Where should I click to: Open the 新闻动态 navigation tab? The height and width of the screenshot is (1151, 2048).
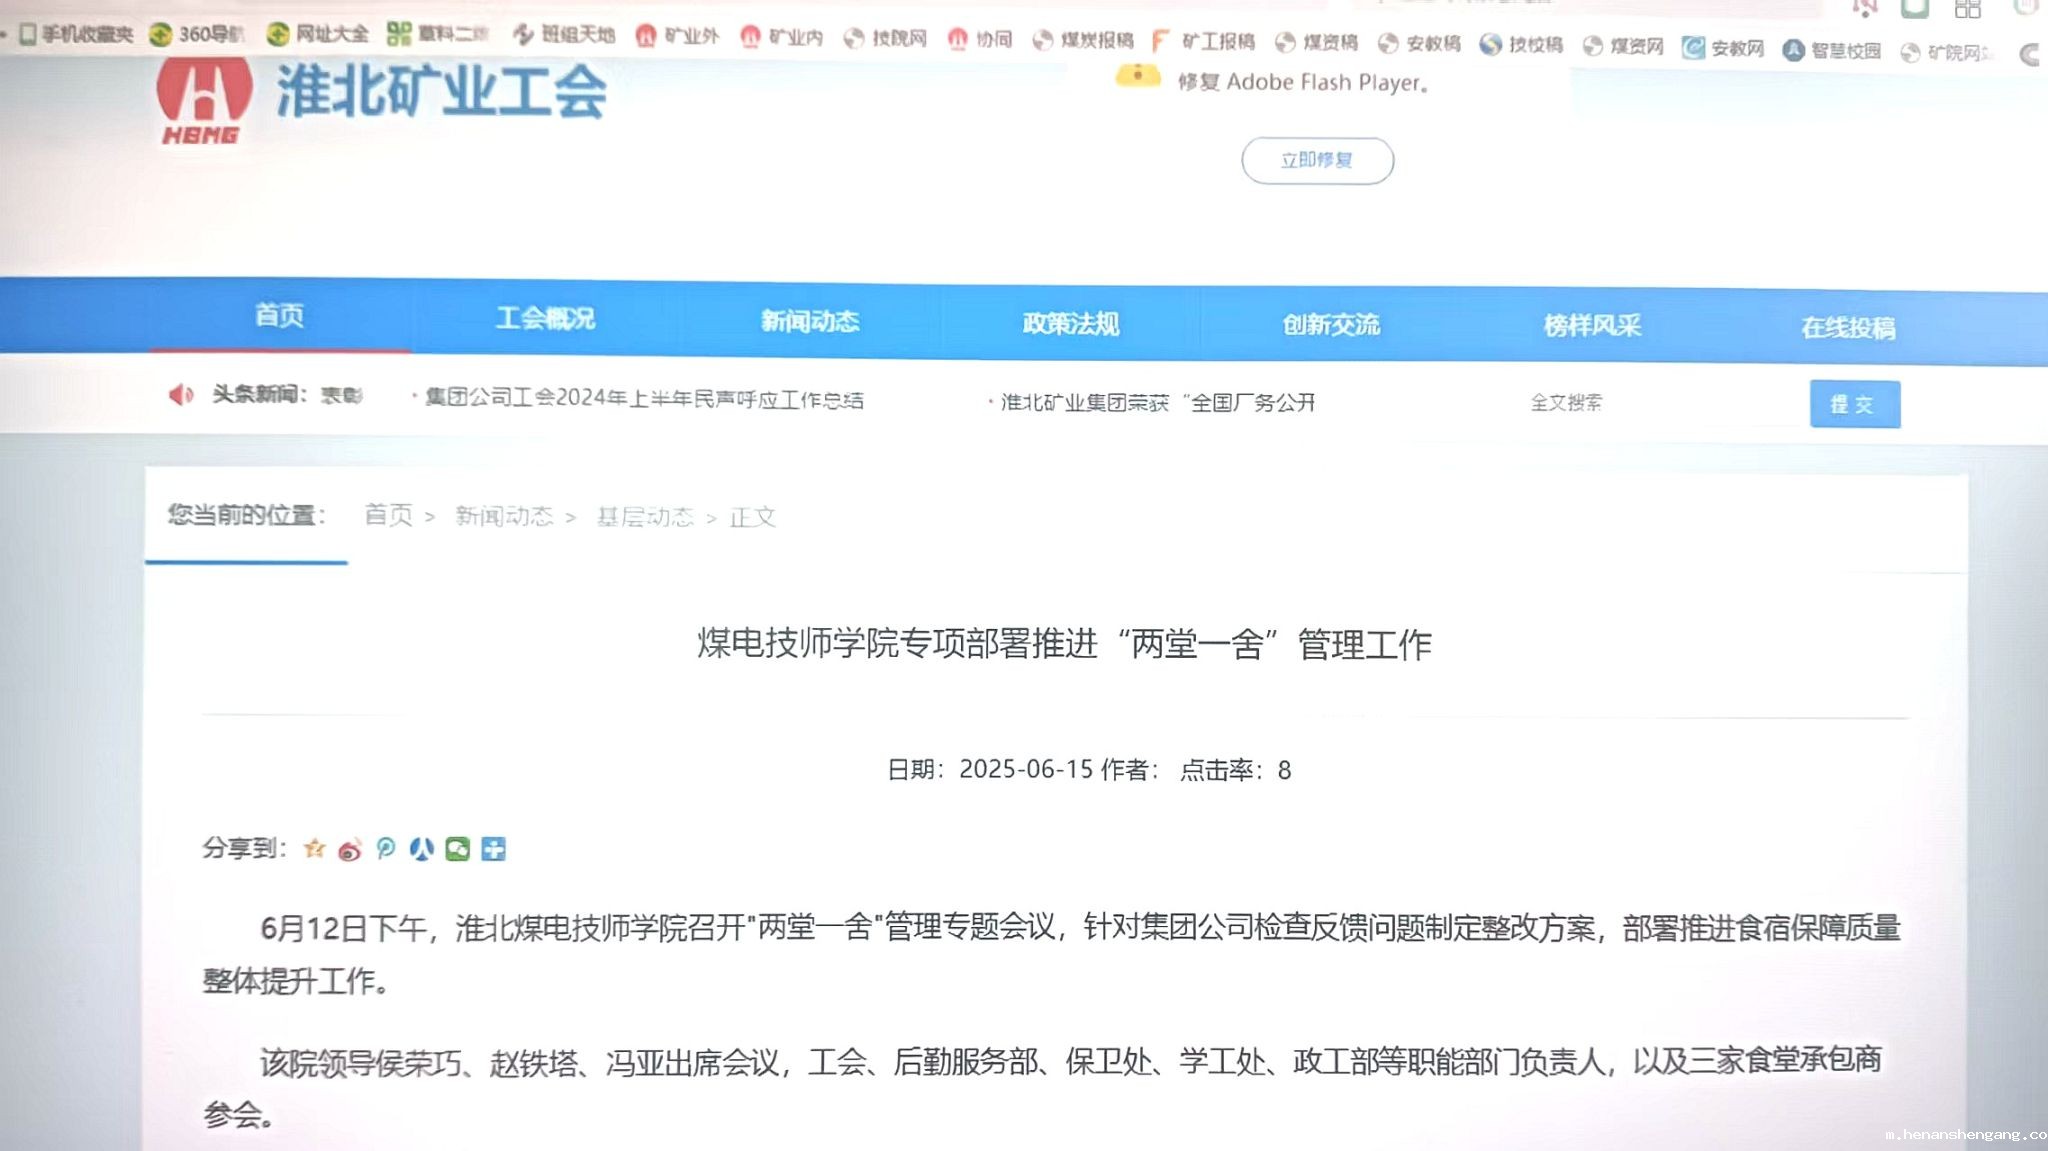click(x=809, y=321)
